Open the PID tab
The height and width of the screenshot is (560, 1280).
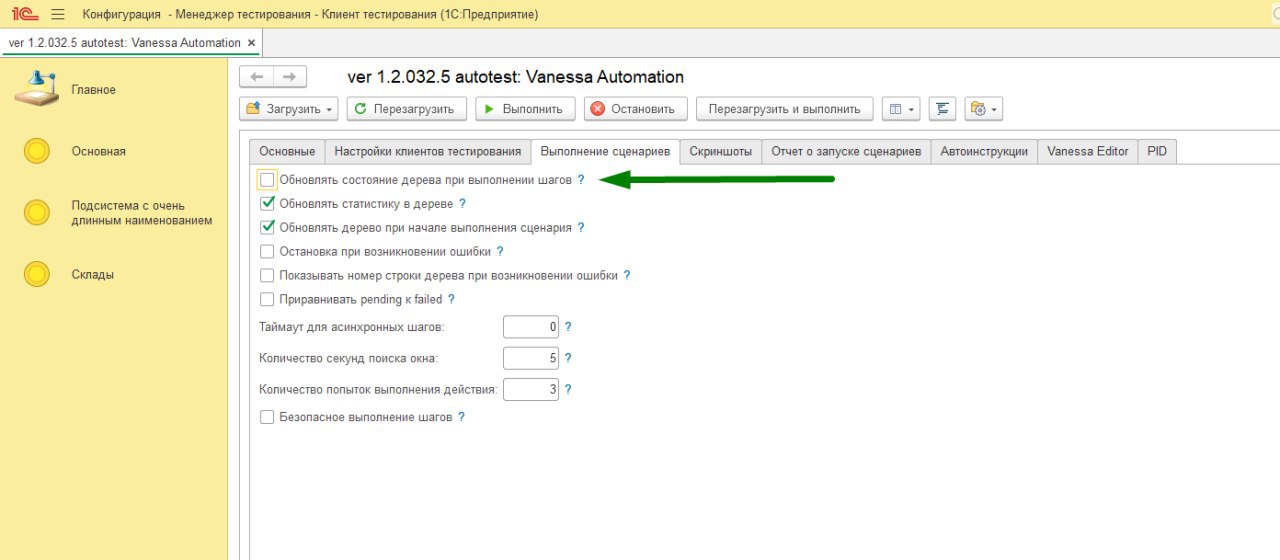tap(1157, 151)
